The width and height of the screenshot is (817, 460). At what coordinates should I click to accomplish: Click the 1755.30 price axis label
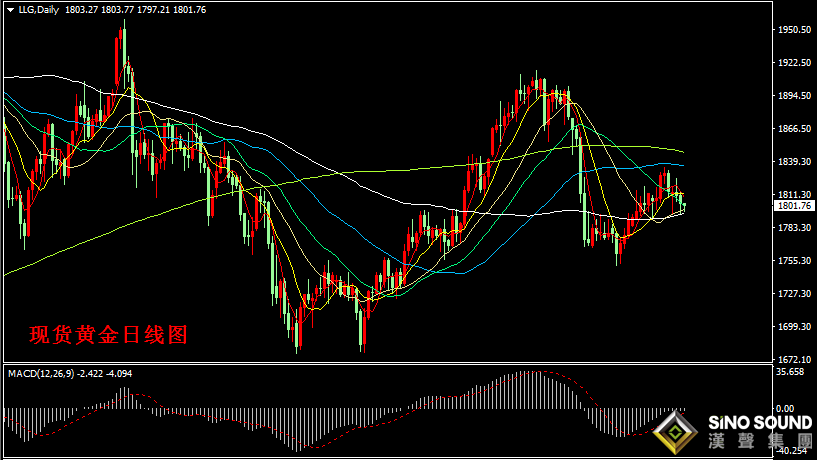[795, 260]
